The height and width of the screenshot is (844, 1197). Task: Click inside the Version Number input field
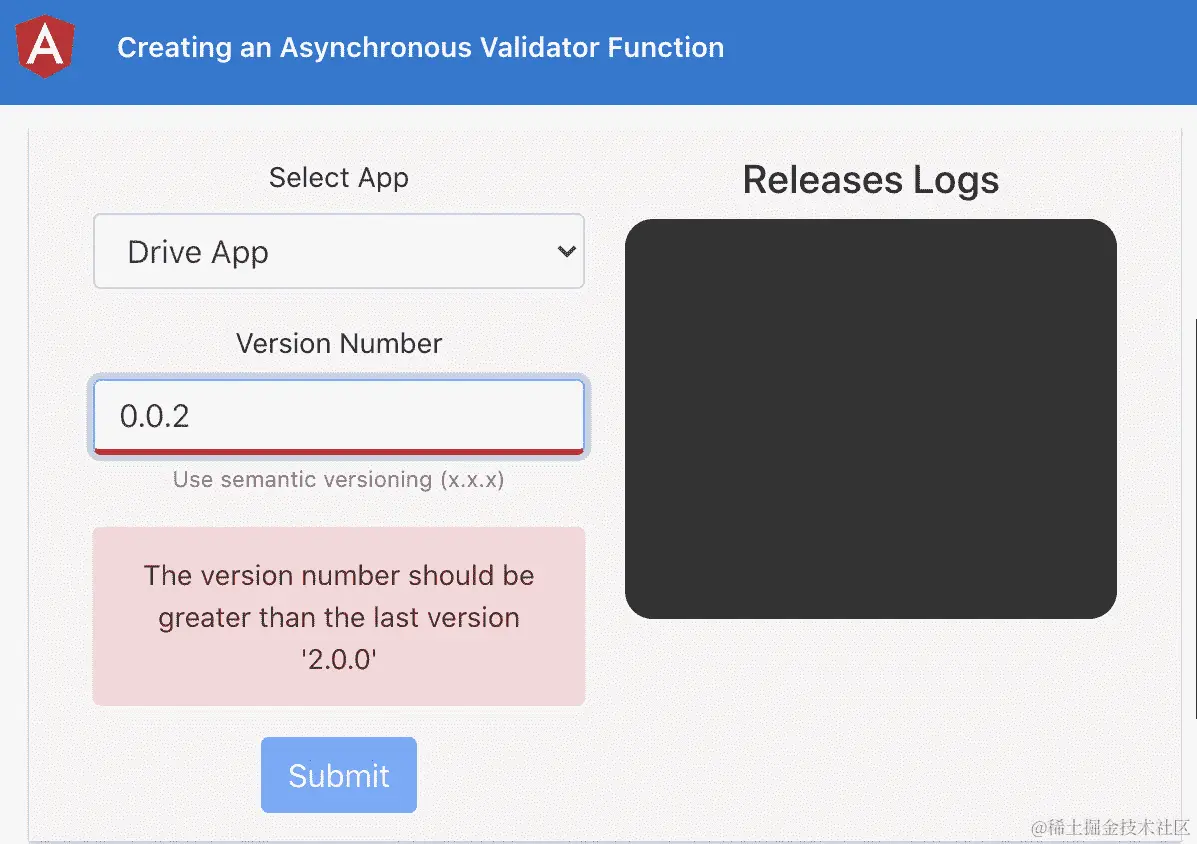pos(339,417)
